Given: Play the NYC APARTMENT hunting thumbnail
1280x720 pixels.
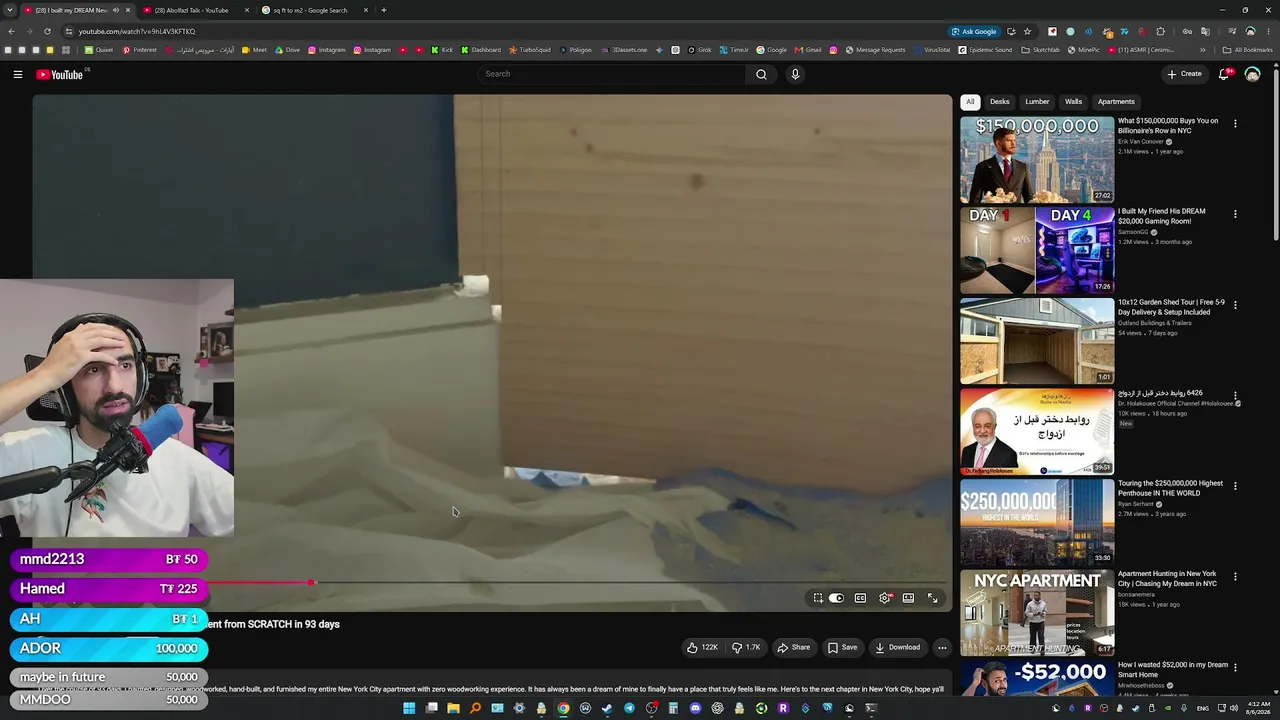Looking at the screenshot, I should [1037, 613].
